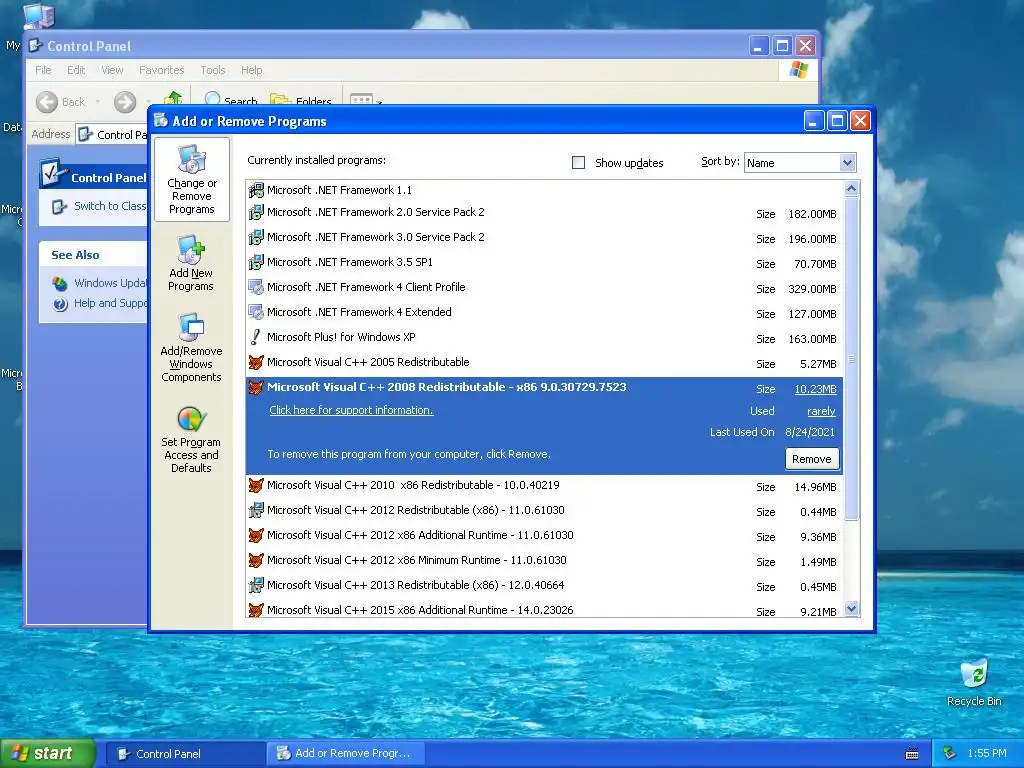Viewport: 1024px width, 768px height.
Task: Open Edit menu in Control Panel
Action: (76, 70)
